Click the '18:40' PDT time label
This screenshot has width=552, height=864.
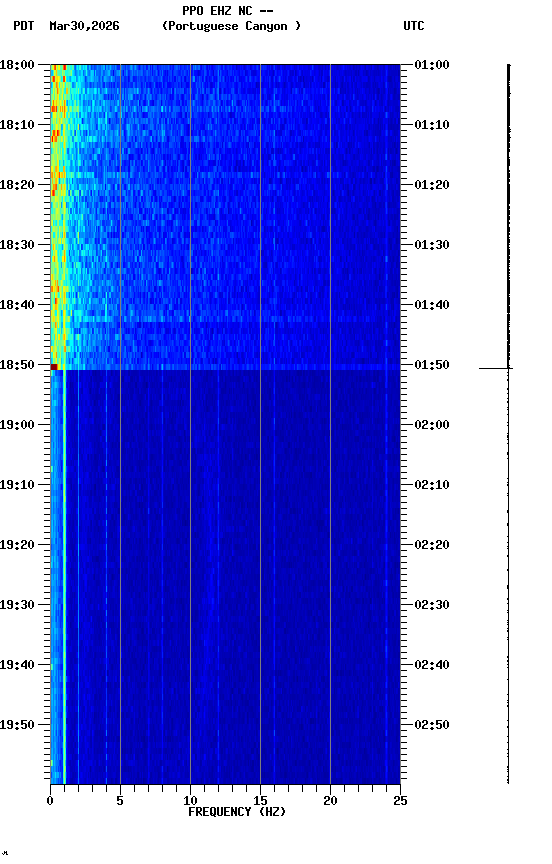17,305
